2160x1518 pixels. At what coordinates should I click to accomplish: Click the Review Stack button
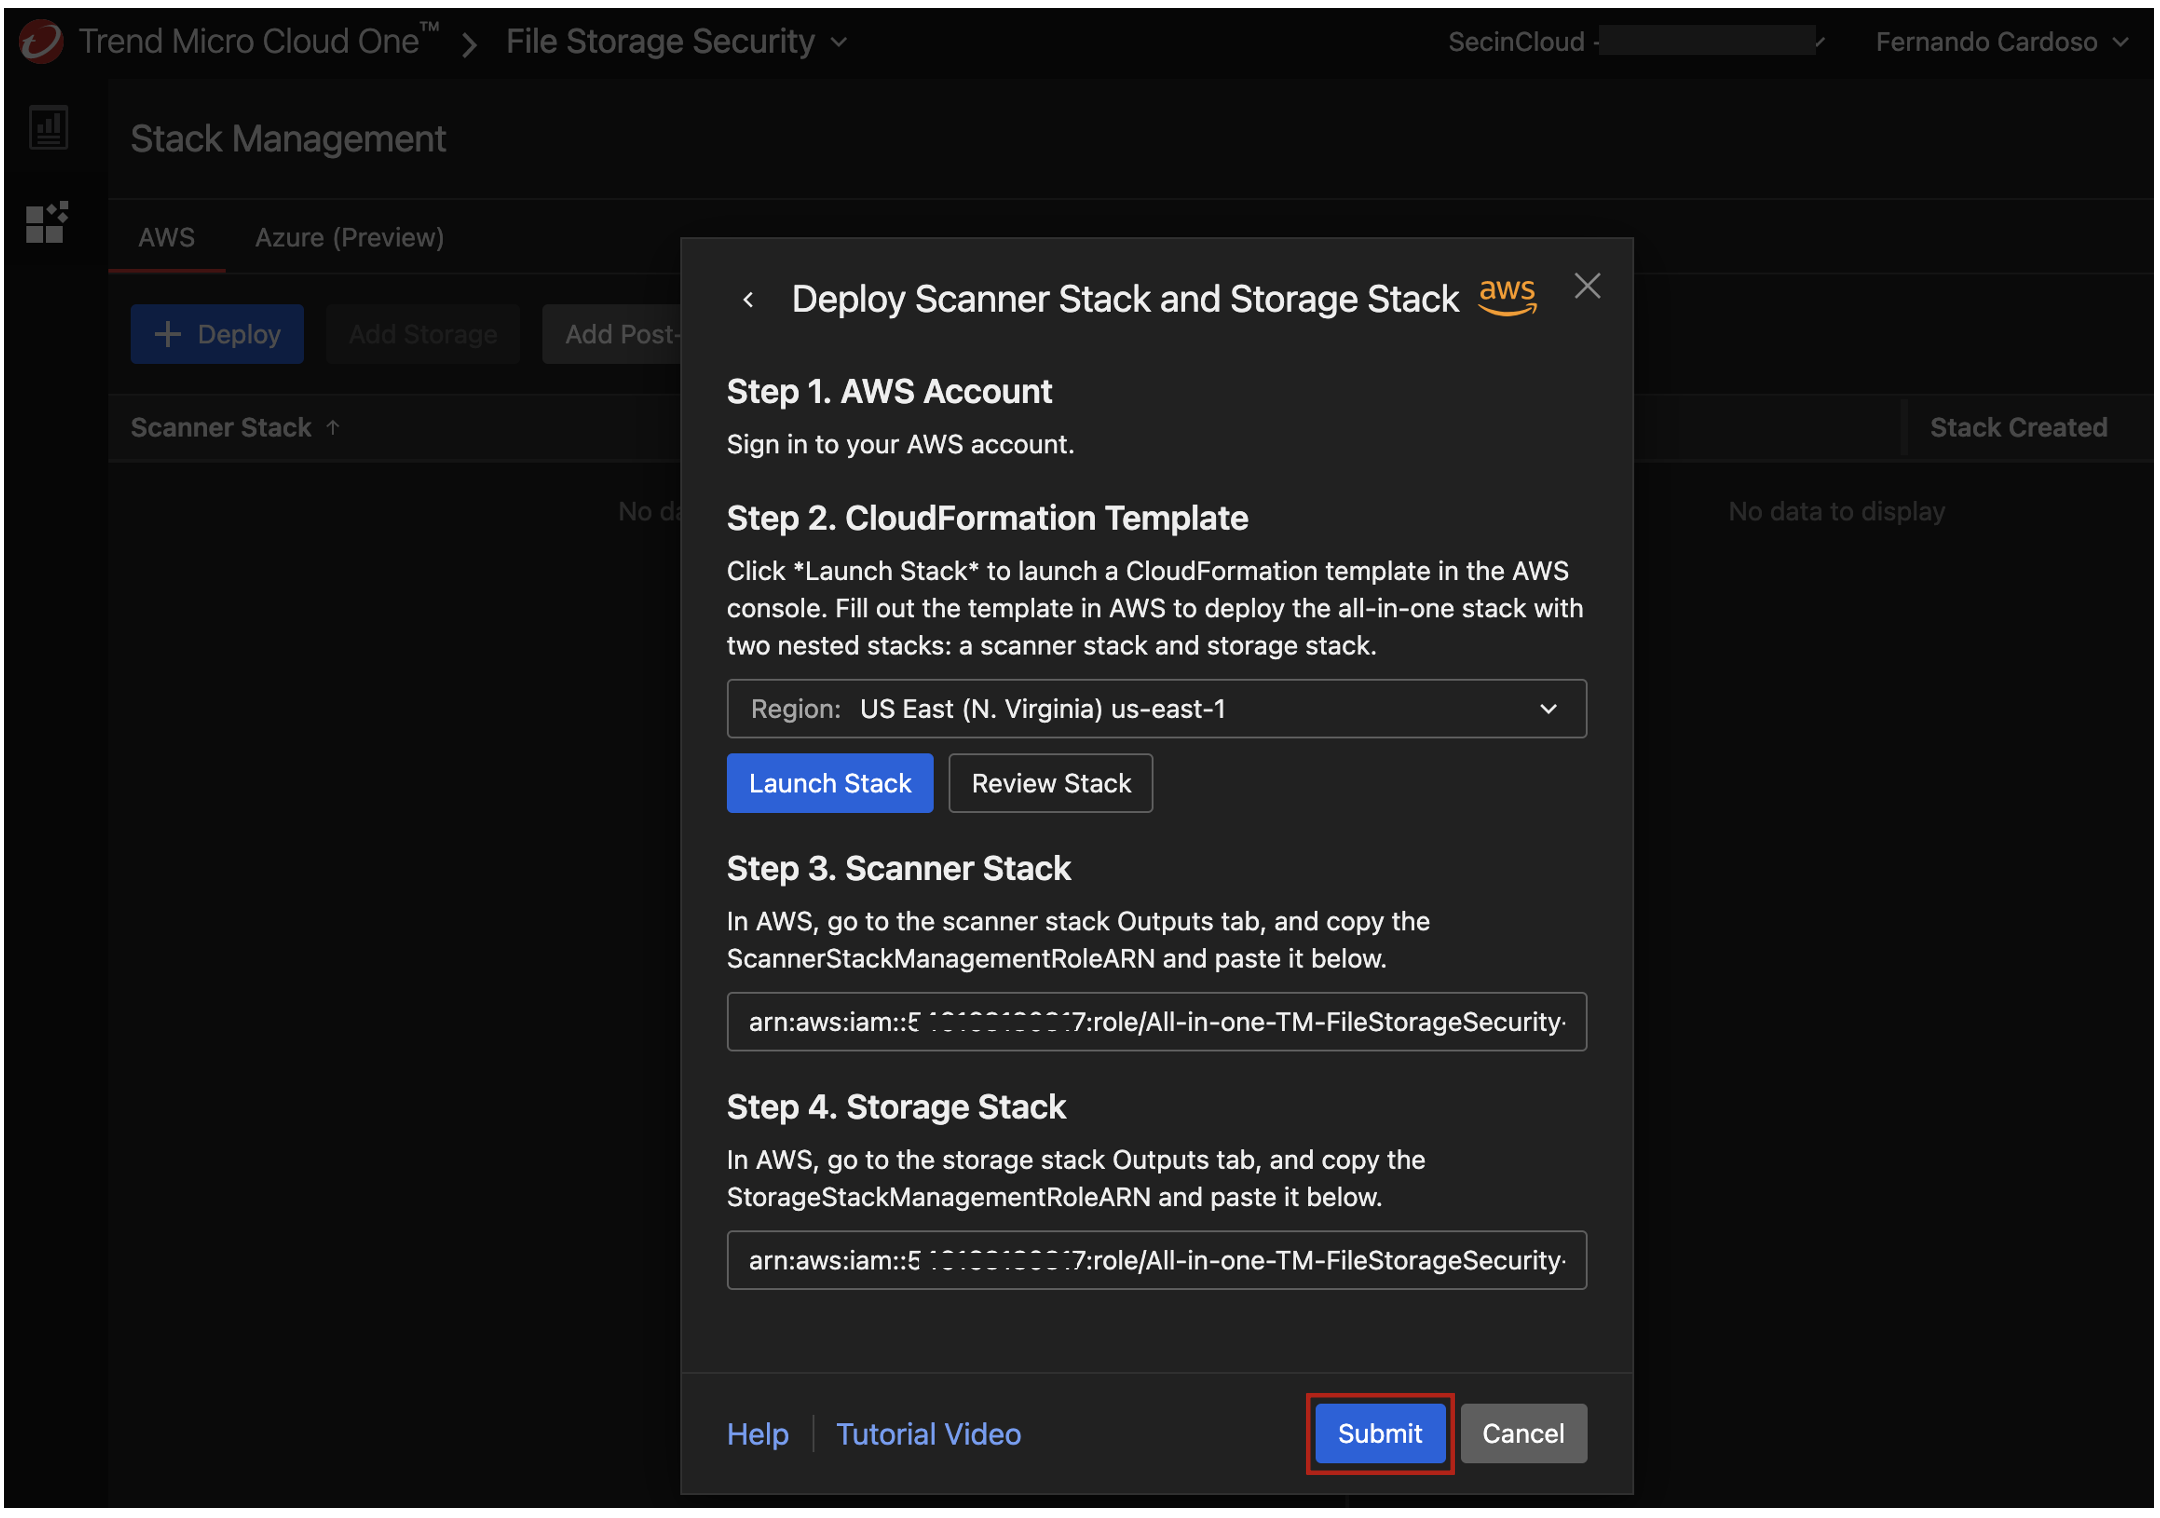coord(1050,783)
